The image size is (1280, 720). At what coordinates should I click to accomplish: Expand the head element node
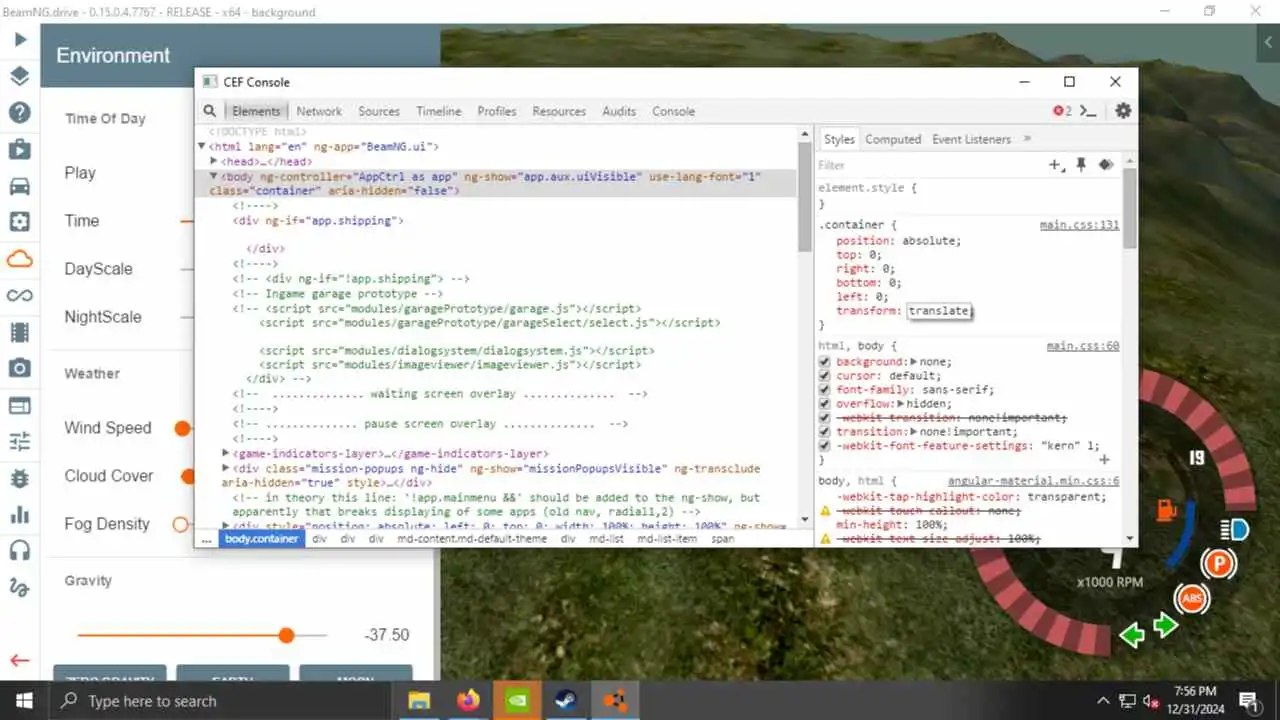coord(214,161)
